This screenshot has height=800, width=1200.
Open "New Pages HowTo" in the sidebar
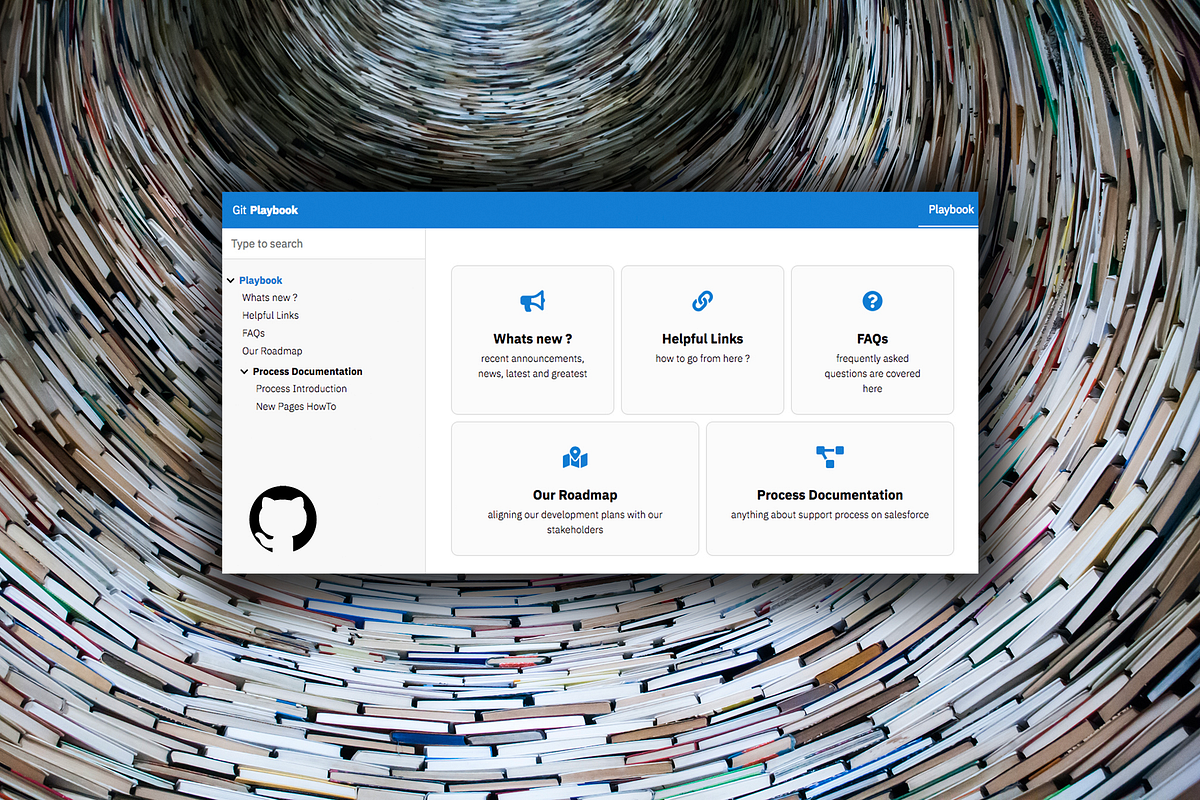click(x=295, y=406)
